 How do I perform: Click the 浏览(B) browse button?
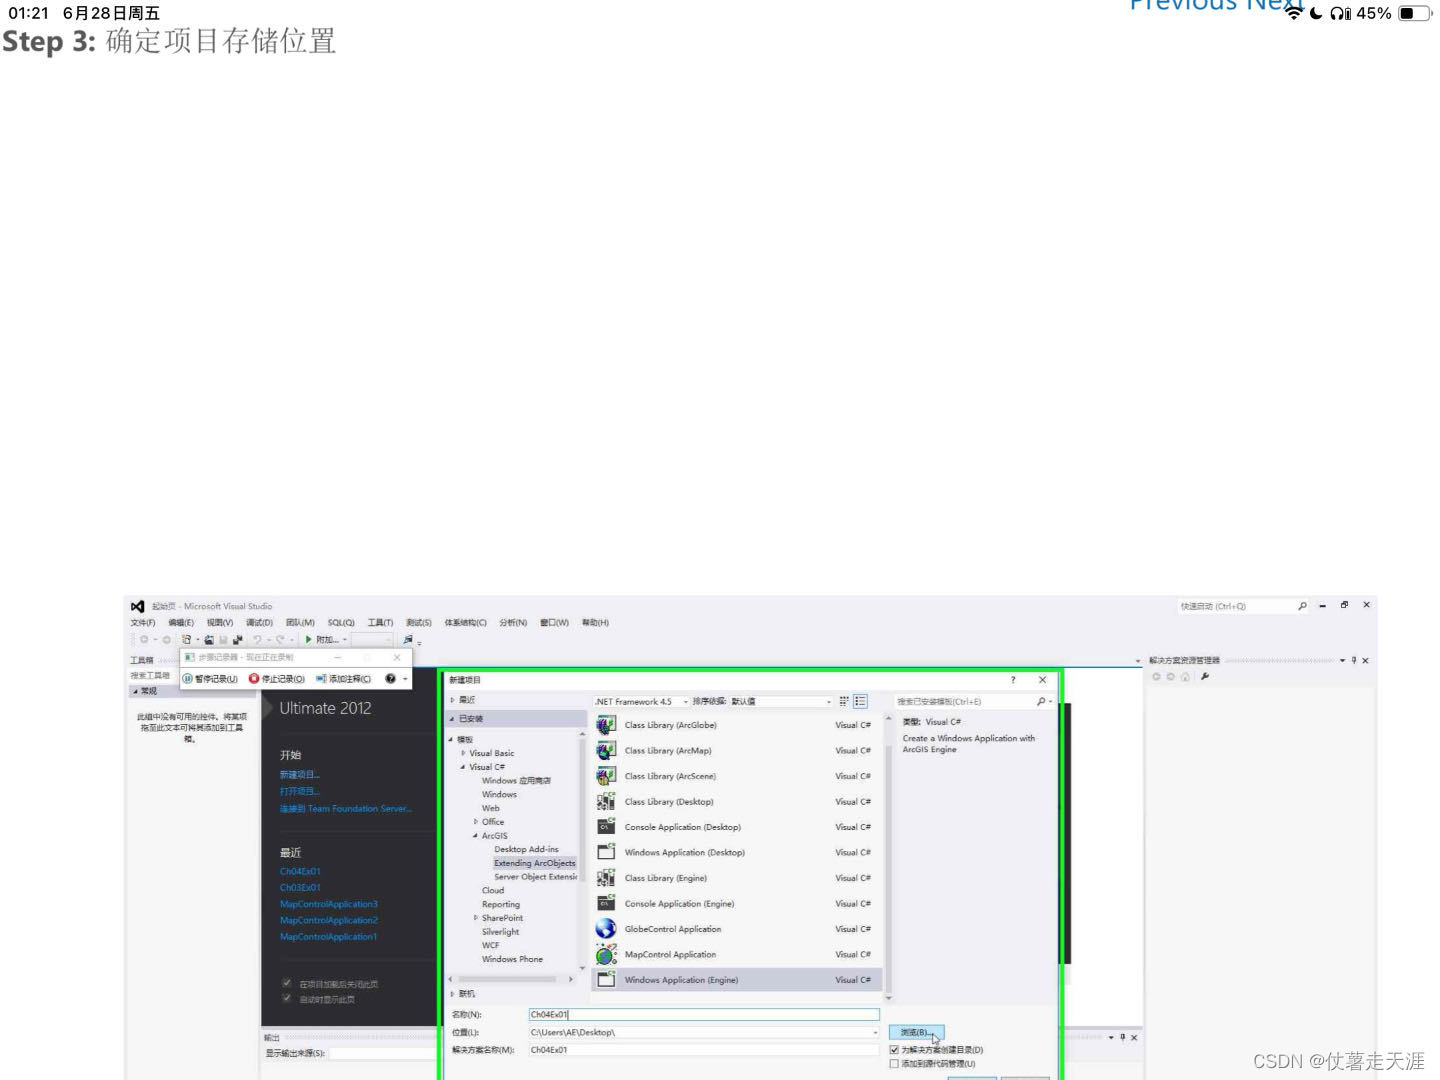[916, 1032]
